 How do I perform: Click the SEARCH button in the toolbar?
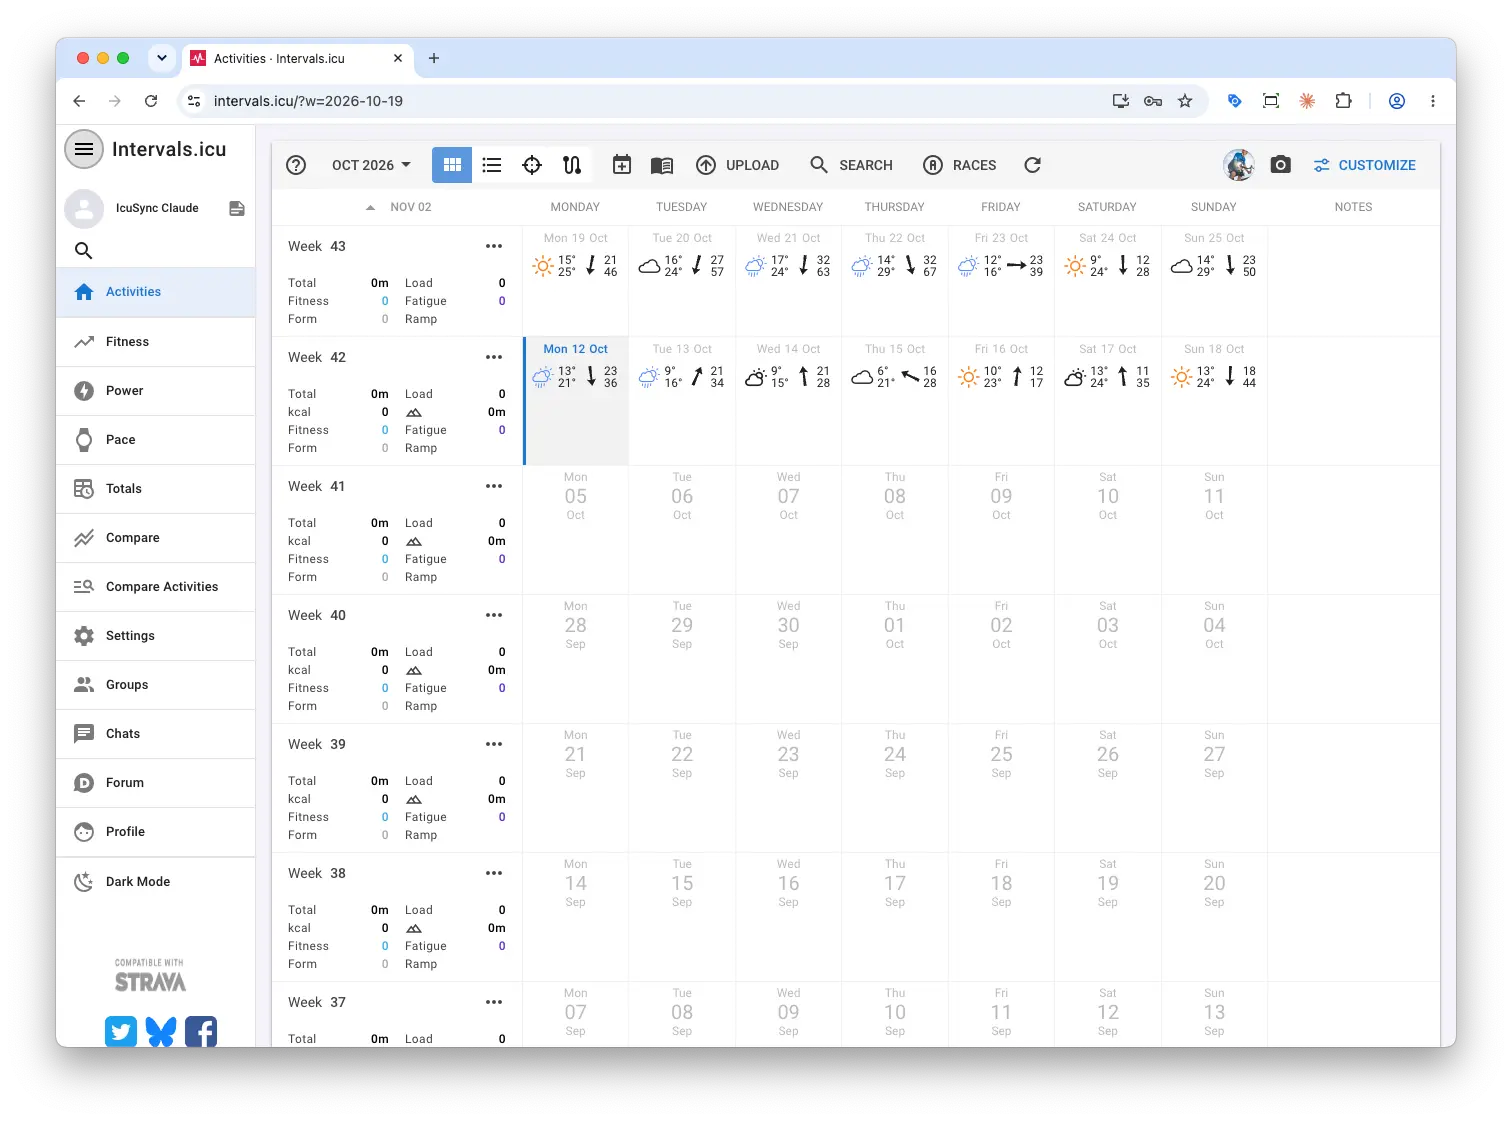(x=851, y=165)
